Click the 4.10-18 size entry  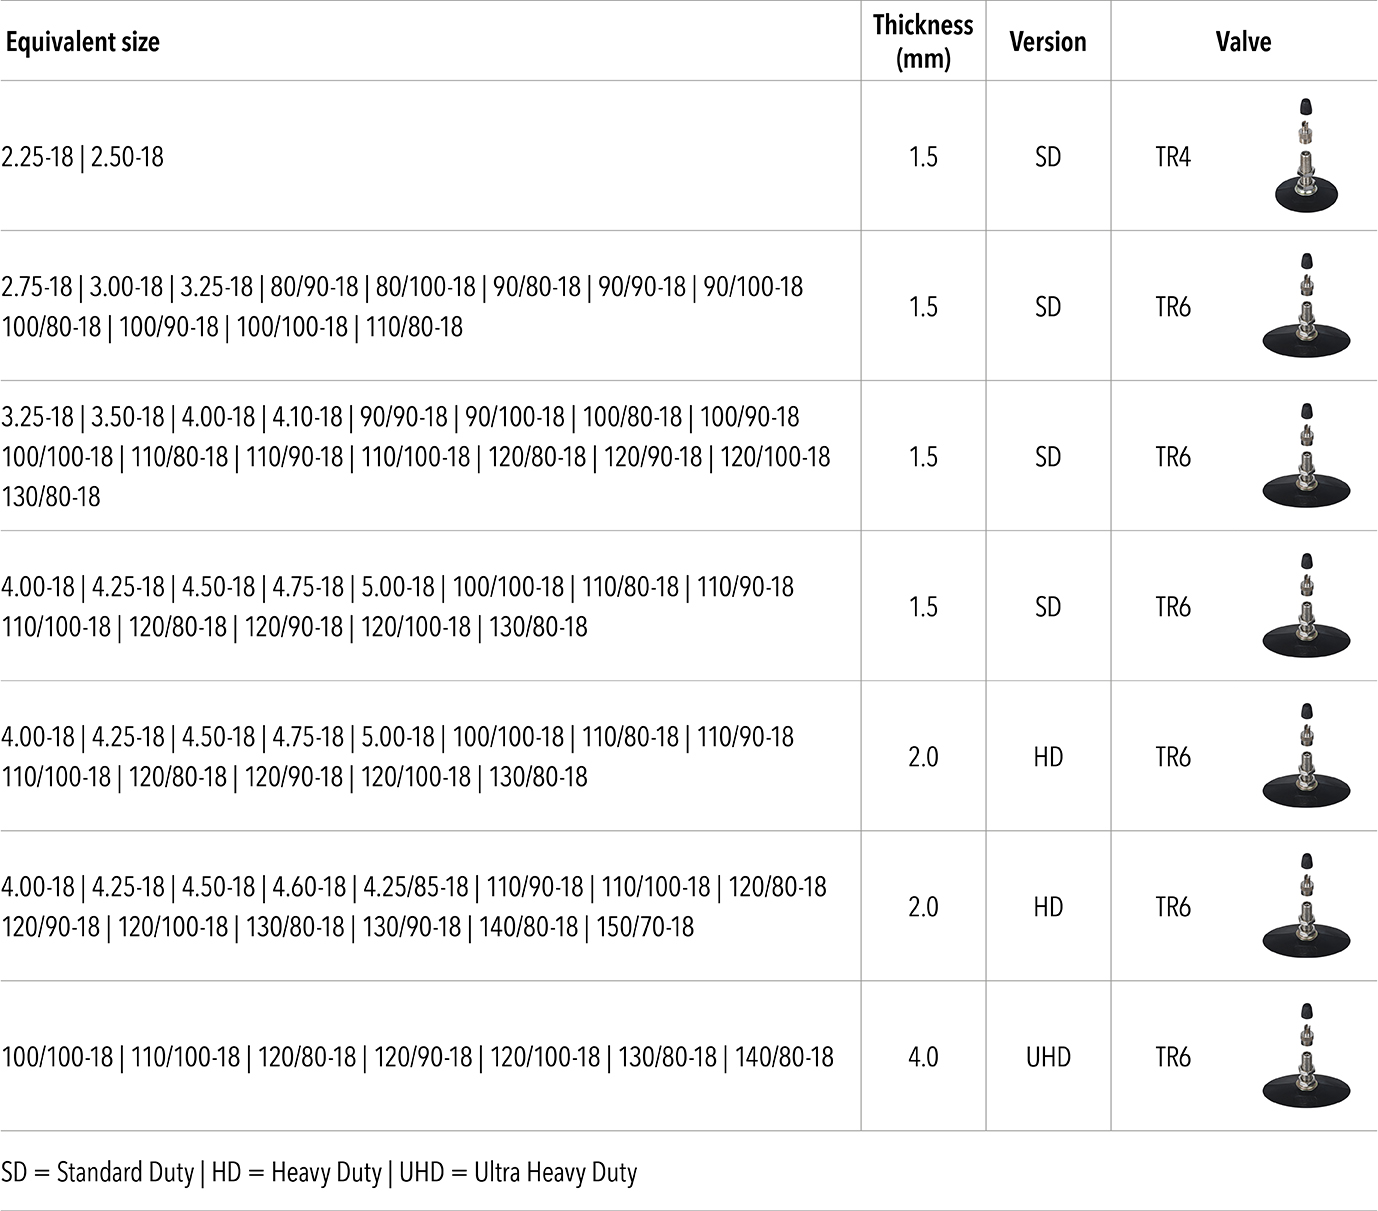pos(308,417)
